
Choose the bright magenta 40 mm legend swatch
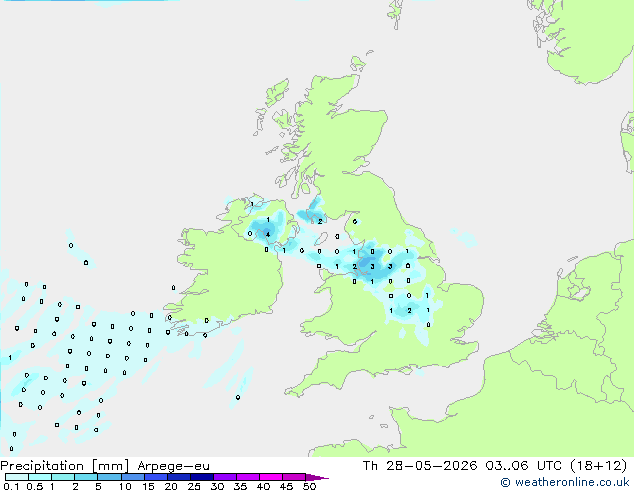click(271, 477)
